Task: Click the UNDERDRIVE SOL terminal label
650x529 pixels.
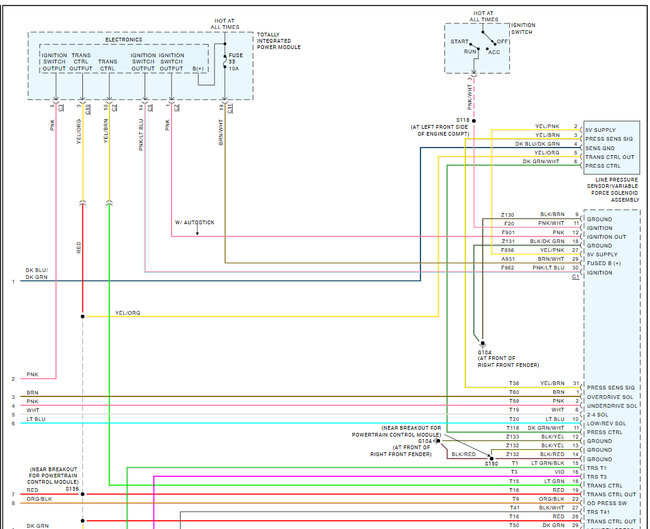Action: pos(612,406)
